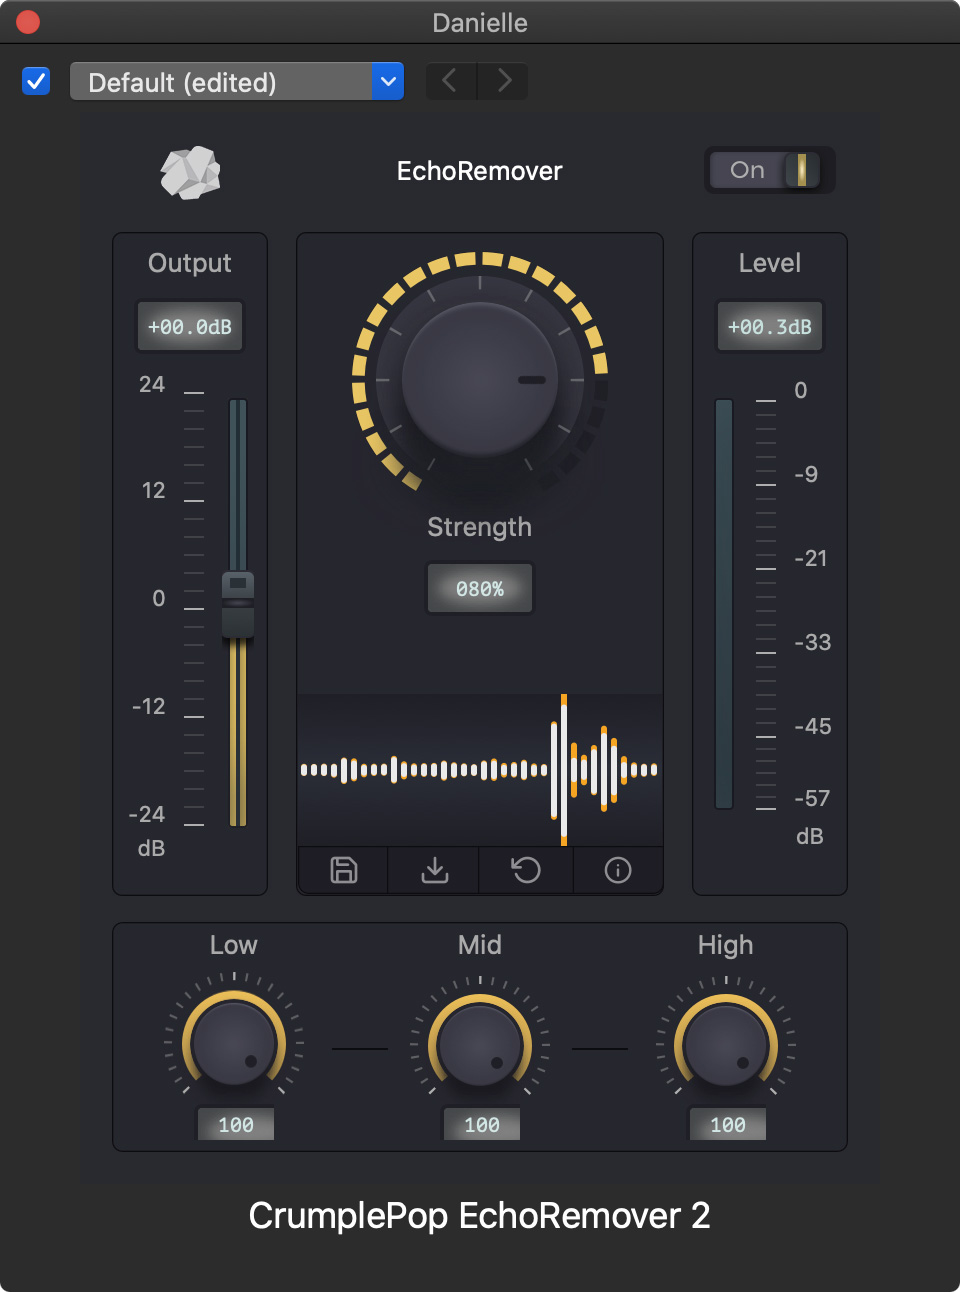Click the Low frequency knob
Screen dimensions: 960x1292
tap(234, 1044)
